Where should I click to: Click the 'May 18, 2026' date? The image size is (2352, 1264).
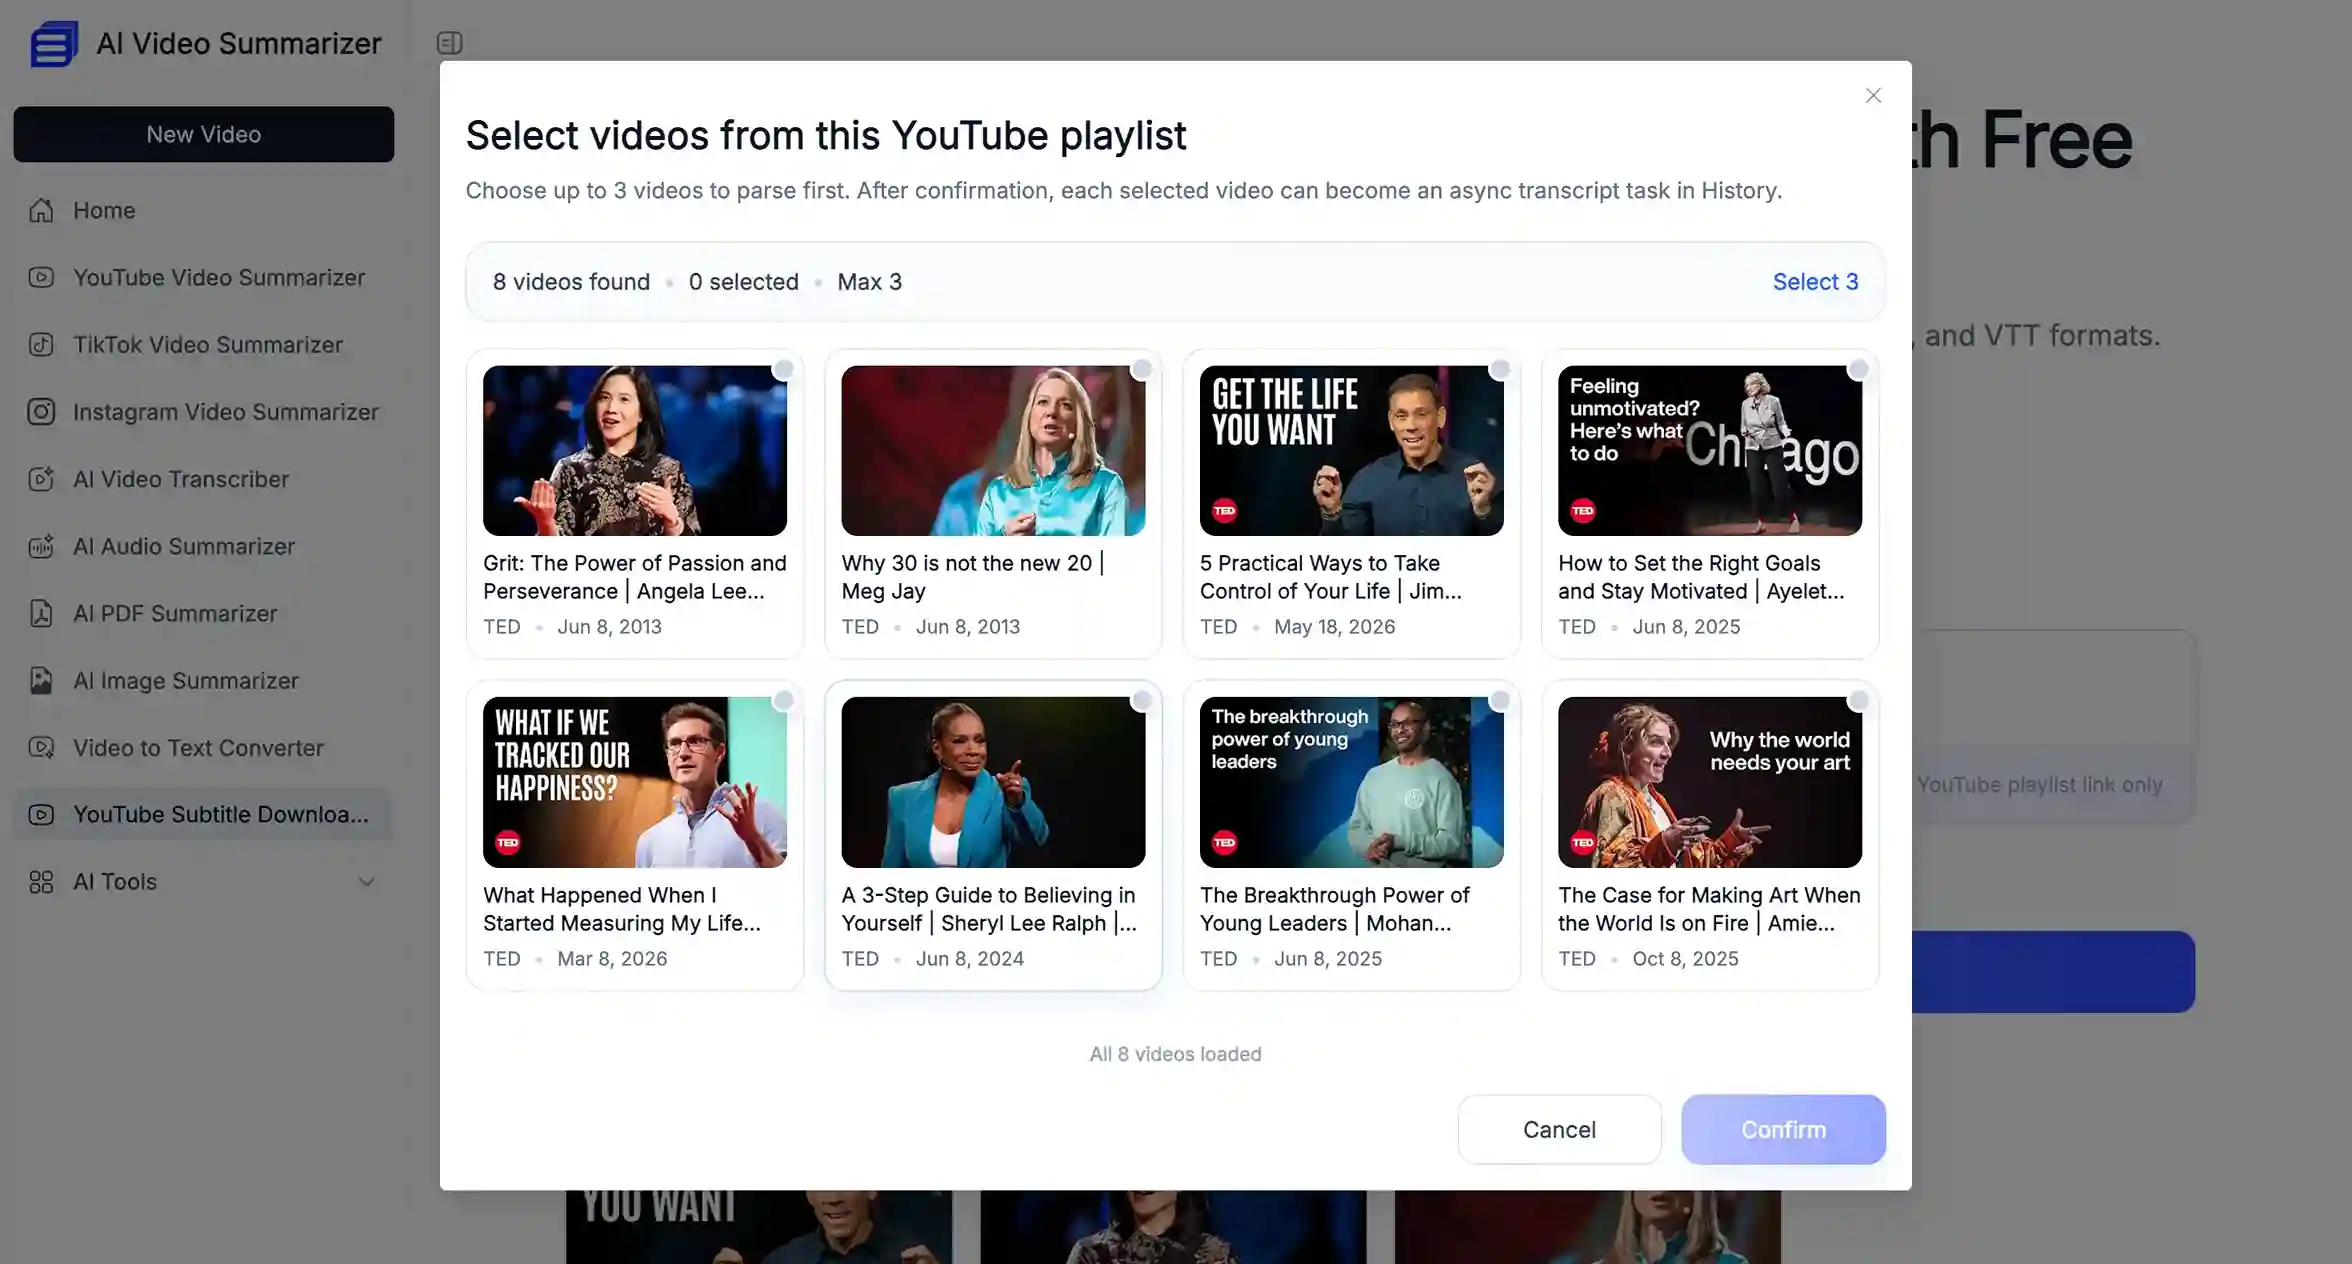(1334, 627)
